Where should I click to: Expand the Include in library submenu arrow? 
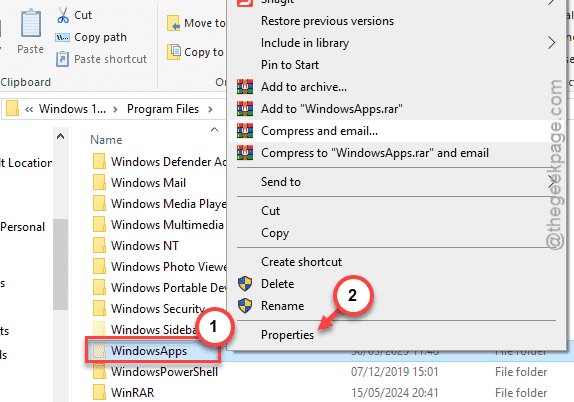click(x=551, y=43)
